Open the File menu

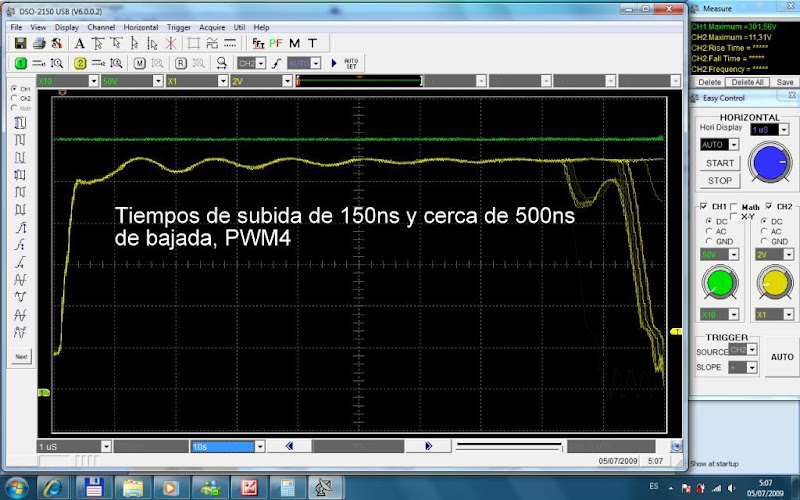pyautogui.click(x=16, y=27)
